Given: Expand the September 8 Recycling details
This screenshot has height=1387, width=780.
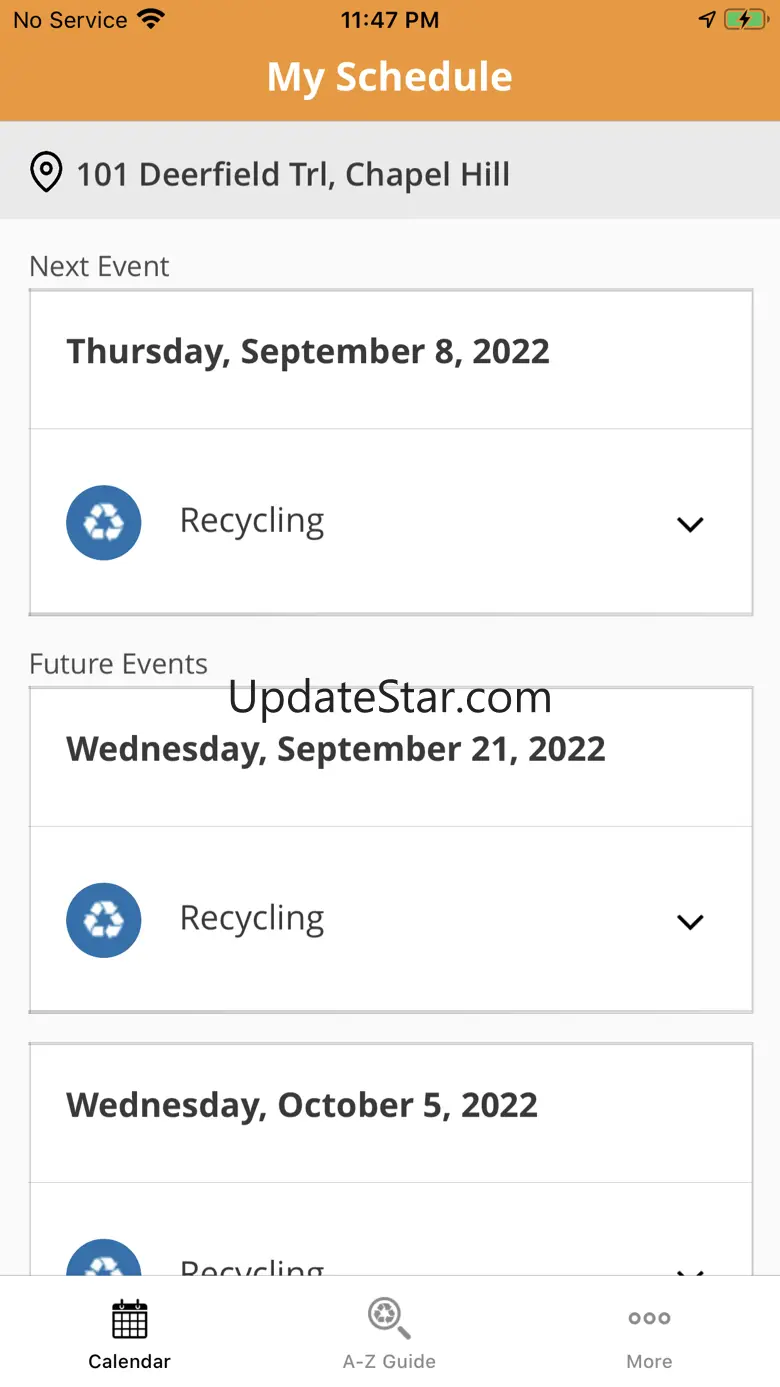Looking at the screenshot, I should [690, 524].
